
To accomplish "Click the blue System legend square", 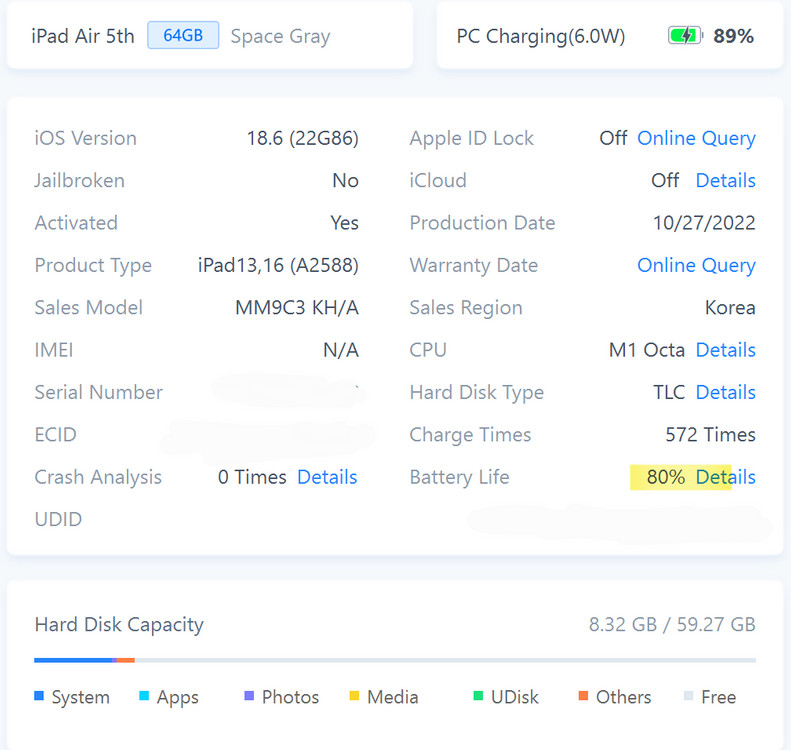I will coord(39,696).
